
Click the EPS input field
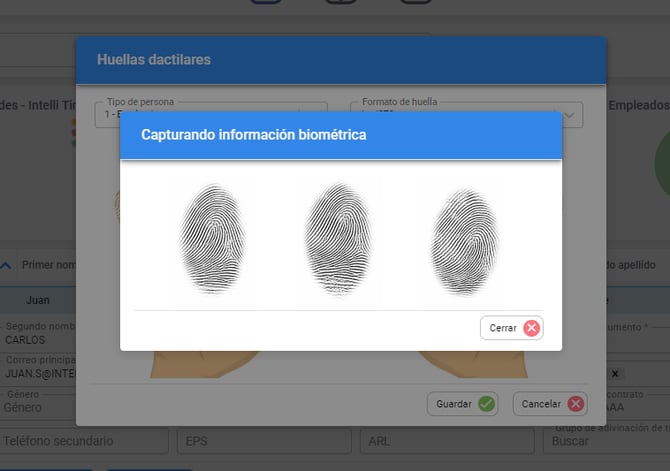(x=260, y=440)
